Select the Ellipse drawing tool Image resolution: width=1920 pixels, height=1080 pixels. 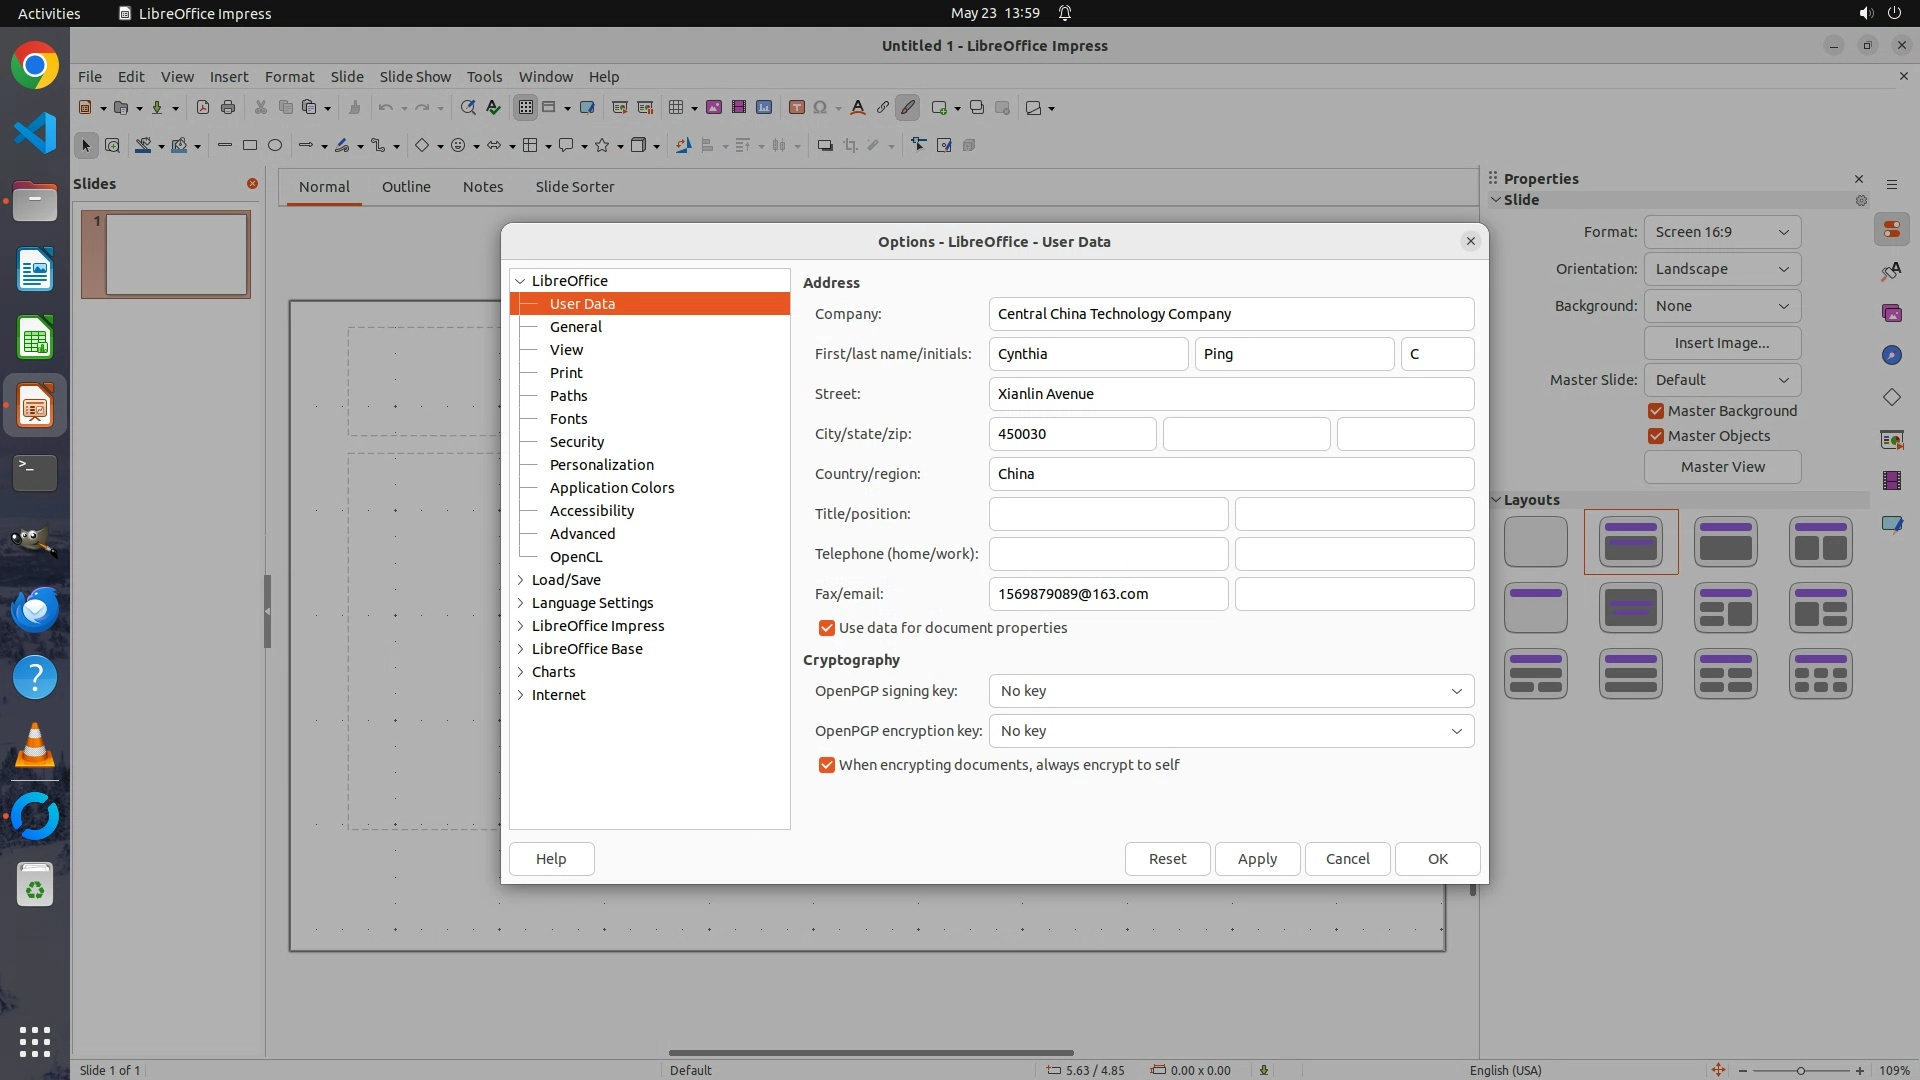click(275, 146)
